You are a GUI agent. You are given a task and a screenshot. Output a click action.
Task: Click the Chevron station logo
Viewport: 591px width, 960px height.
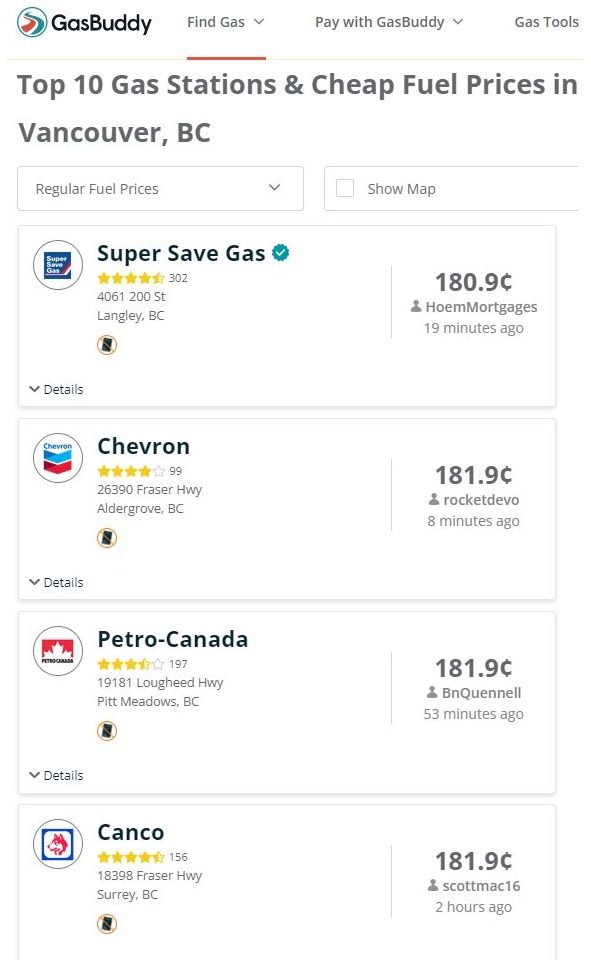point(58,458)
